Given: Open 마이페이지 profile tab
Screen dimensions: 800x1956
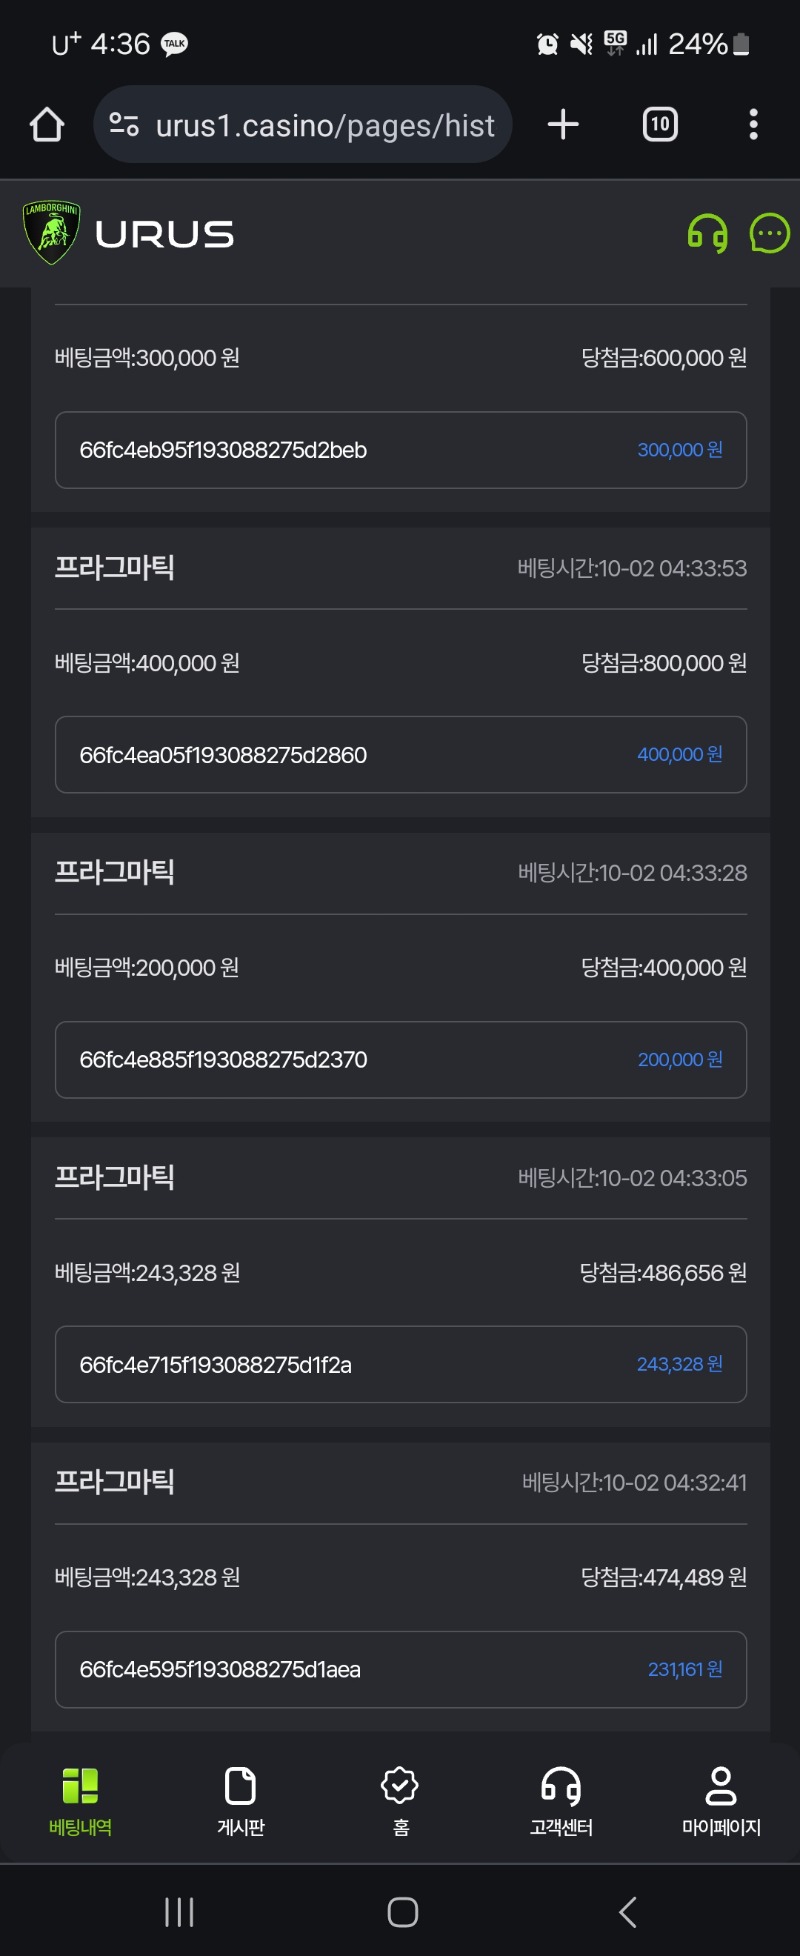Looking at the screenshot, I should pyautogui.click(x=721, y=1802).
